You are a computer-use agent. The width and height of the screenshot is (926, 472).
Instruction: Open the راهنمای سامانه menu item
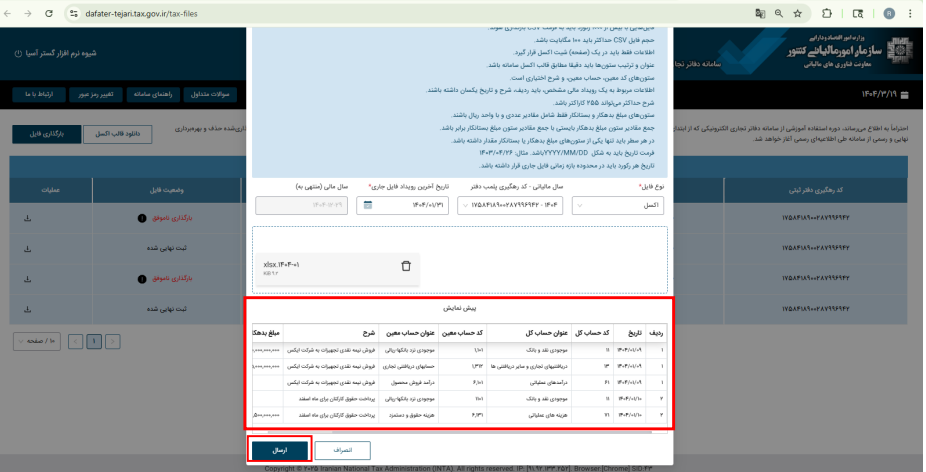tap(152, 95)
